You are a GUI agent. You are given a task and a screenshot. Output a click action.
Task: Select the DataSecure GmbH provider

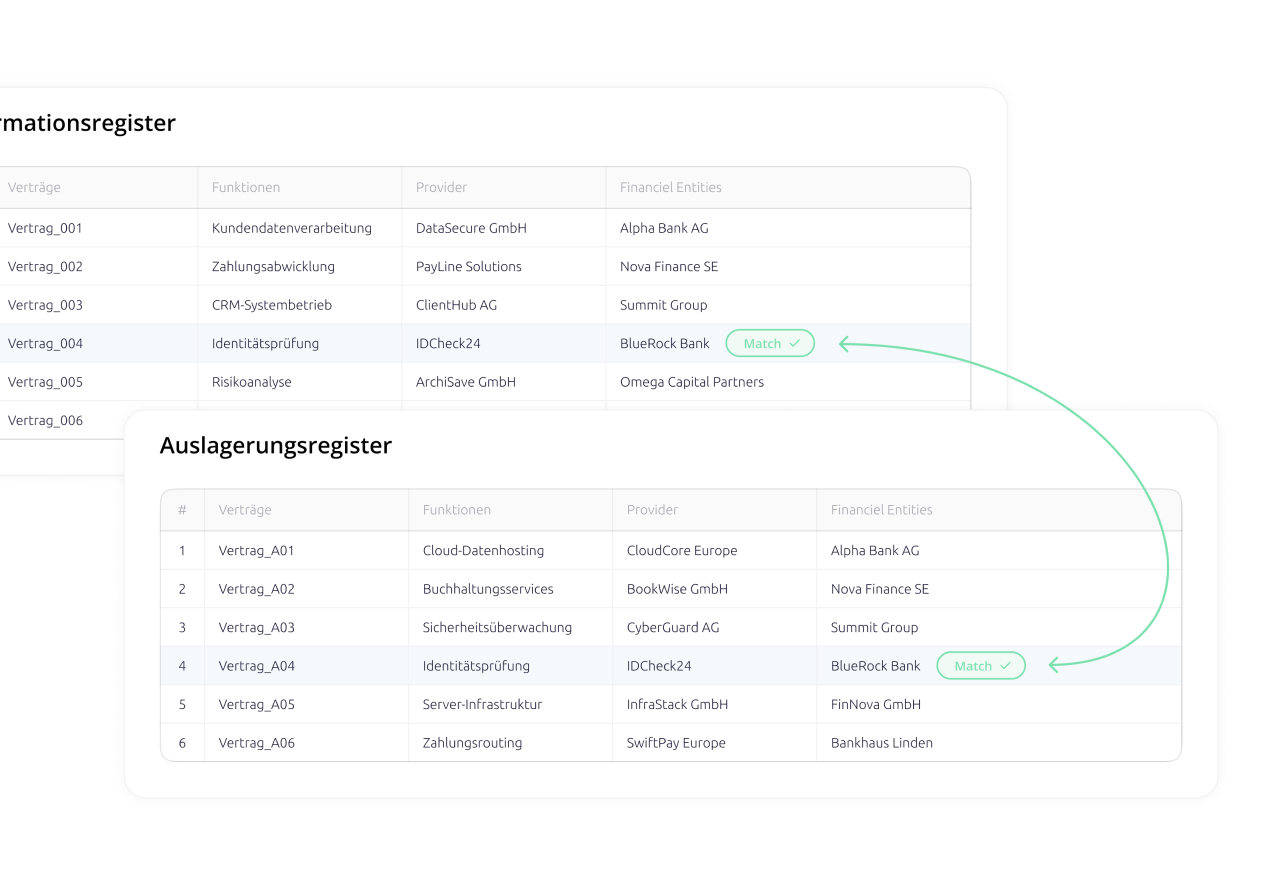coord(471,228)
